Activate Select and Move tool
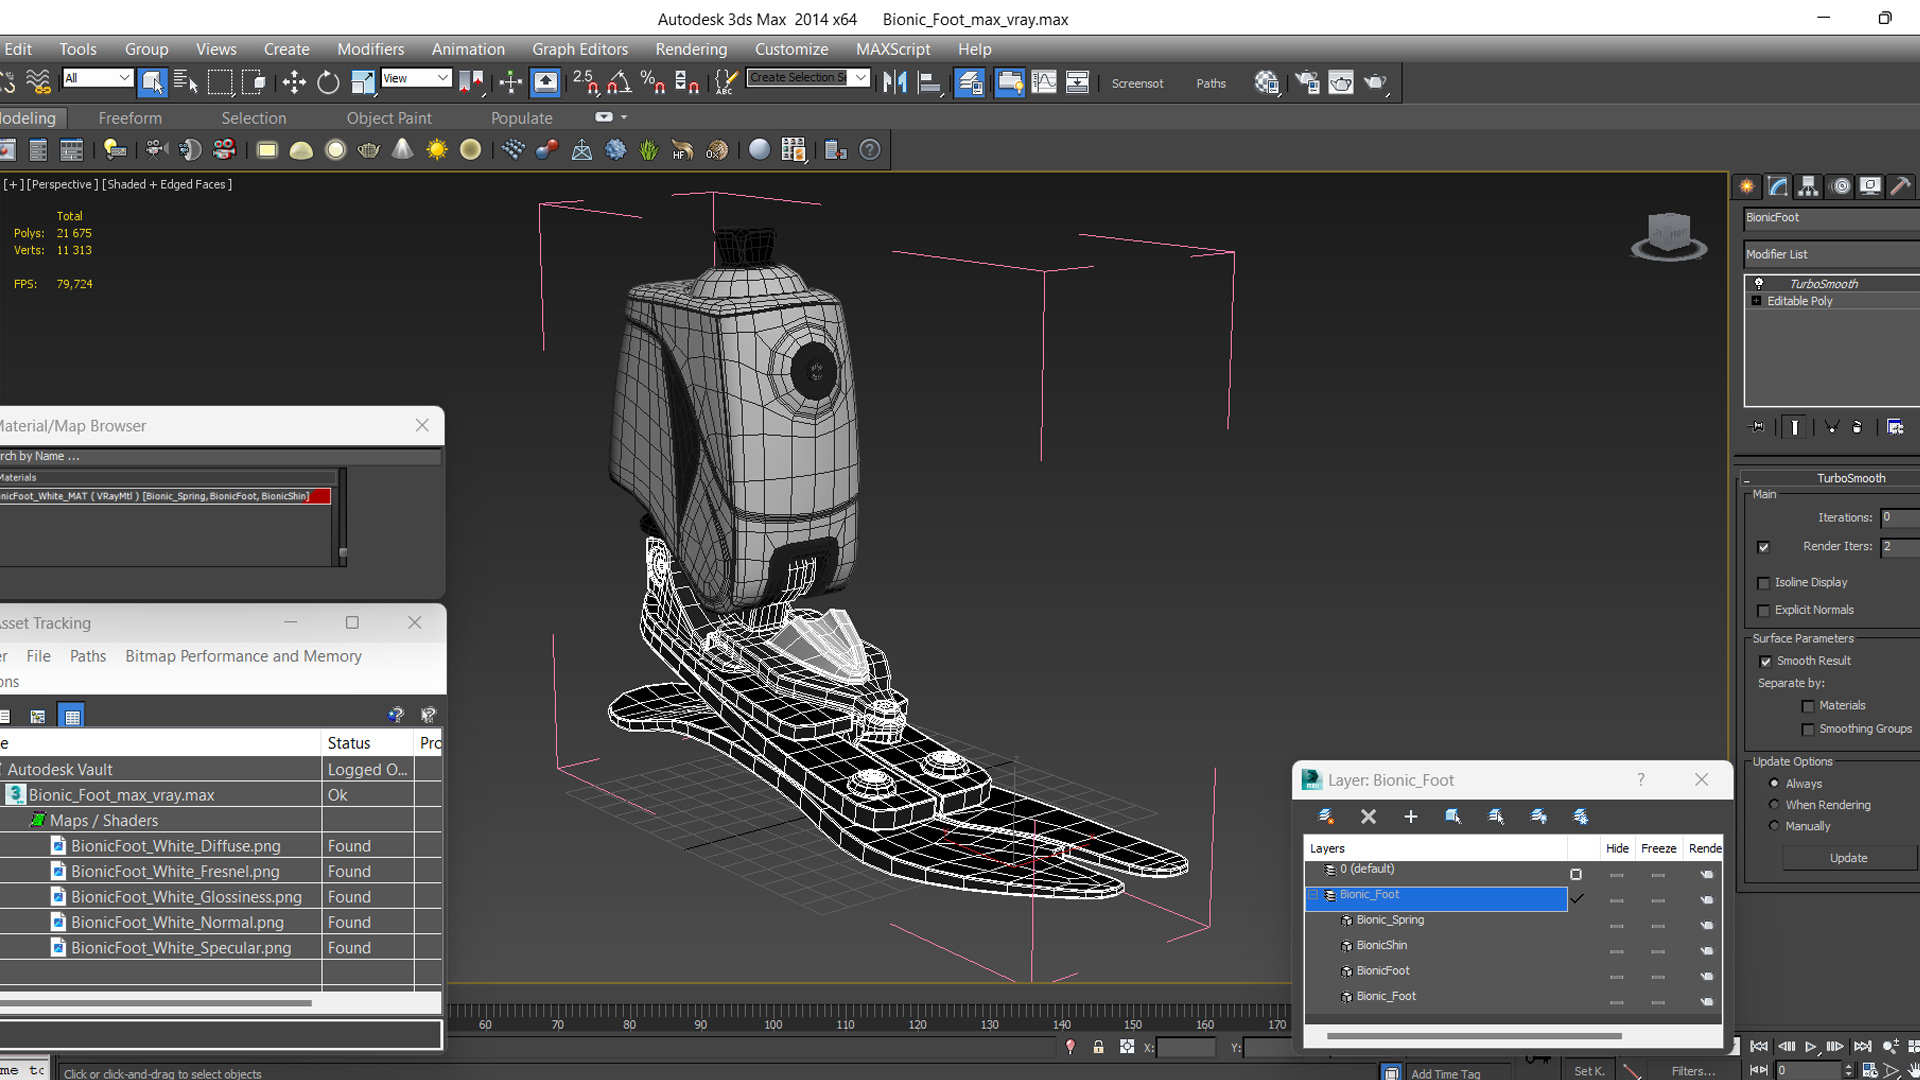1920x1080 pixels. click(294, 82)
